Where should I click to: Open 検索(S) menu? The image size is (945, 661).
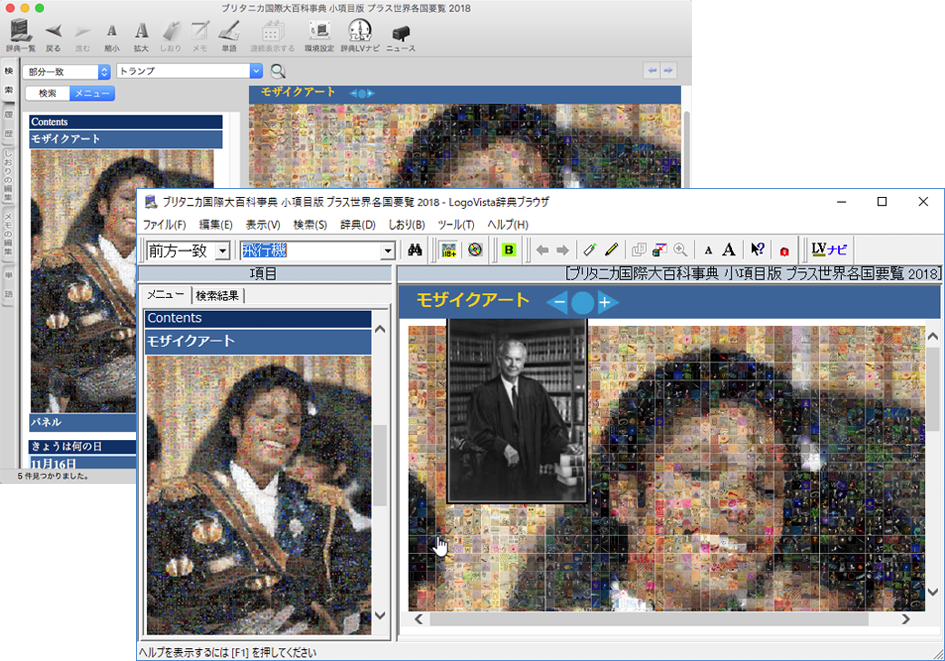pos(310,225)
